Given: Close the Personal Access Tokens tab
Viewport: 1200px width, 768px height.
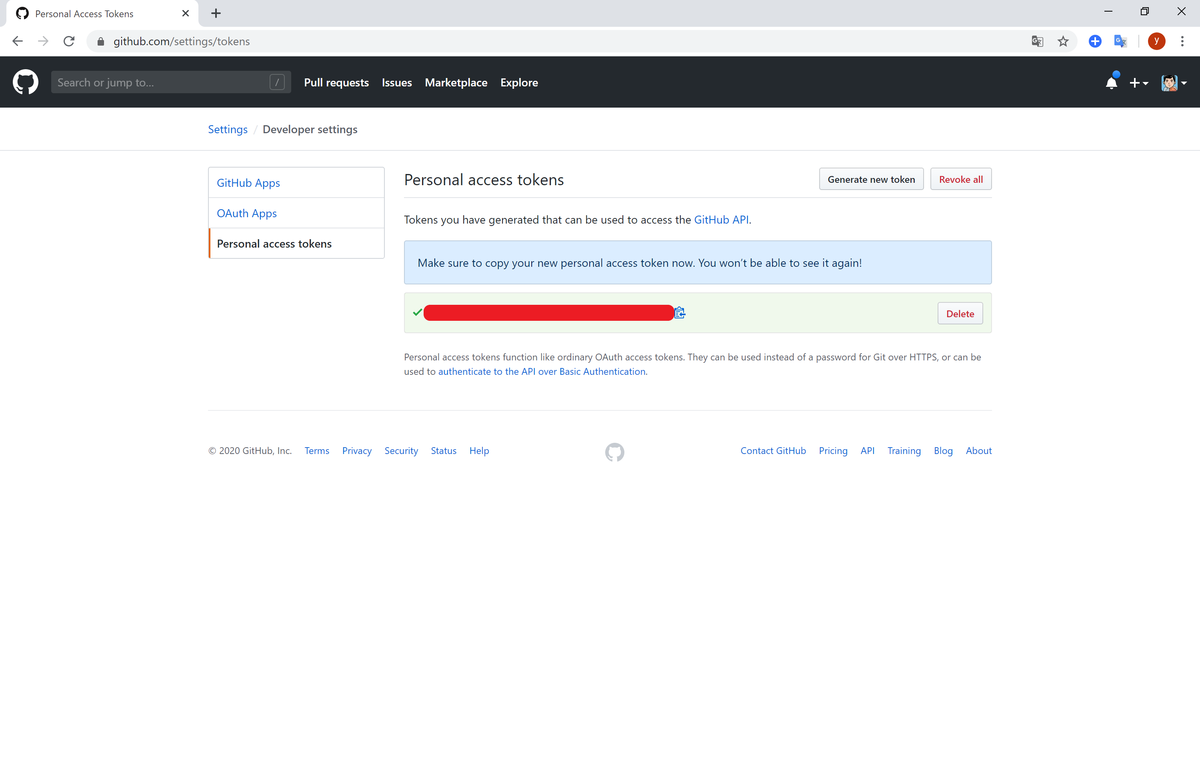Looking at the screenshot, I should [x=185, y=14].
